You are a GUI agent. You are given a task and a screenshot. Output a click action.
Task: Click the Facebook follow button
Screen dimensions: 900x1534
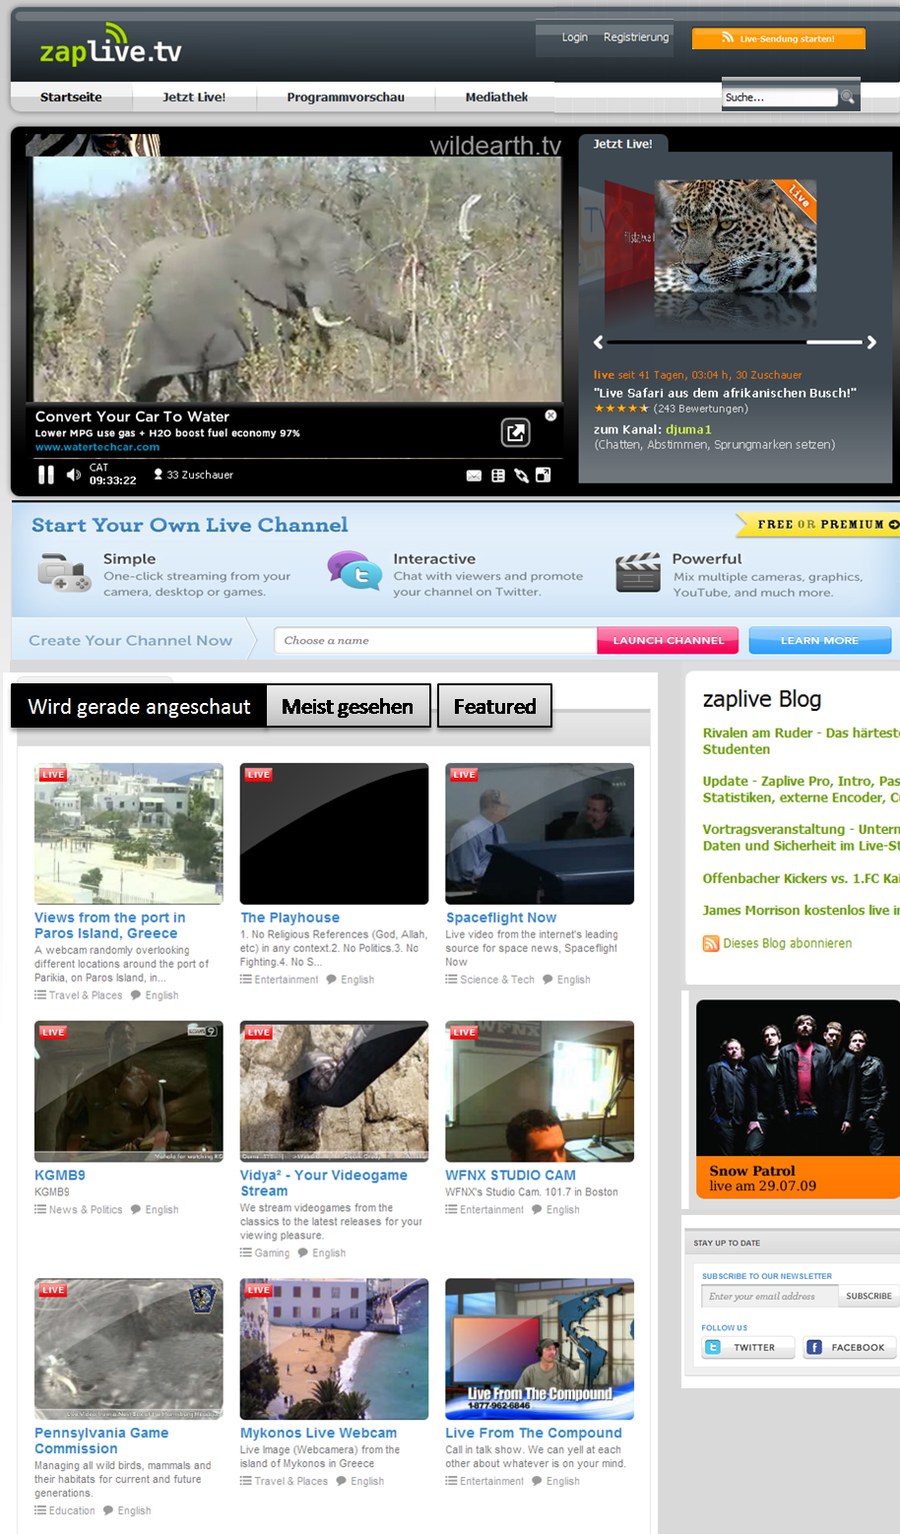(x=851, y=1348)
